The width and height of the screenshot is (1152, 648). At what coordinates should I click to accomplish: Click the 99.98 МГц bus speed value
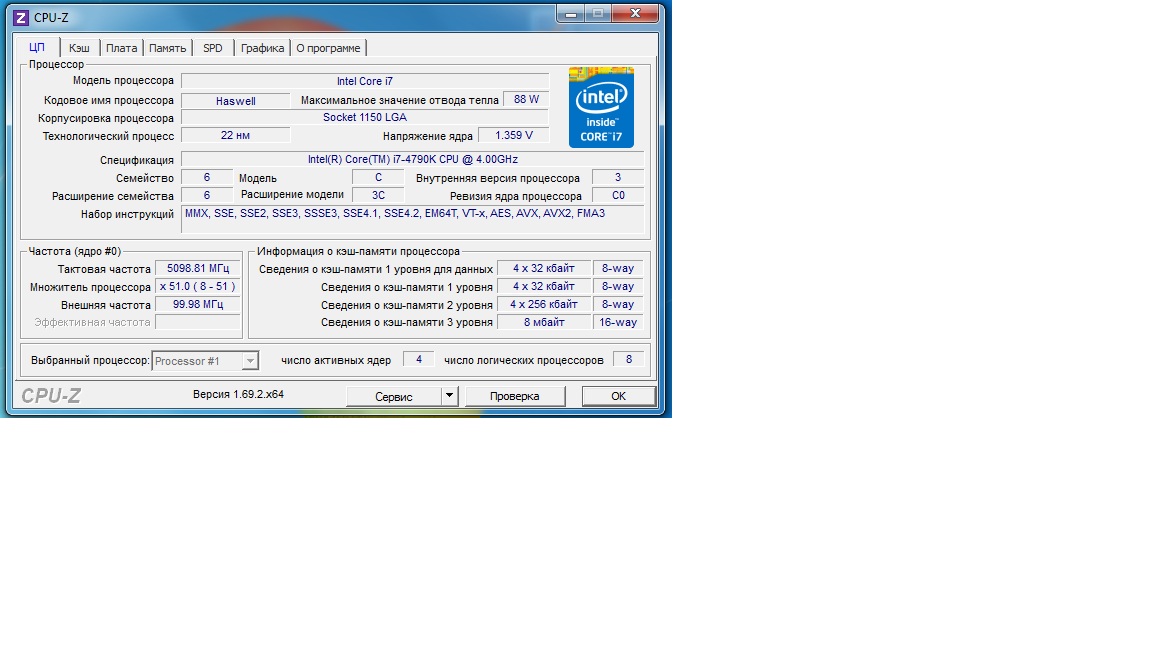pyautogui.click(x=198, y=304)
